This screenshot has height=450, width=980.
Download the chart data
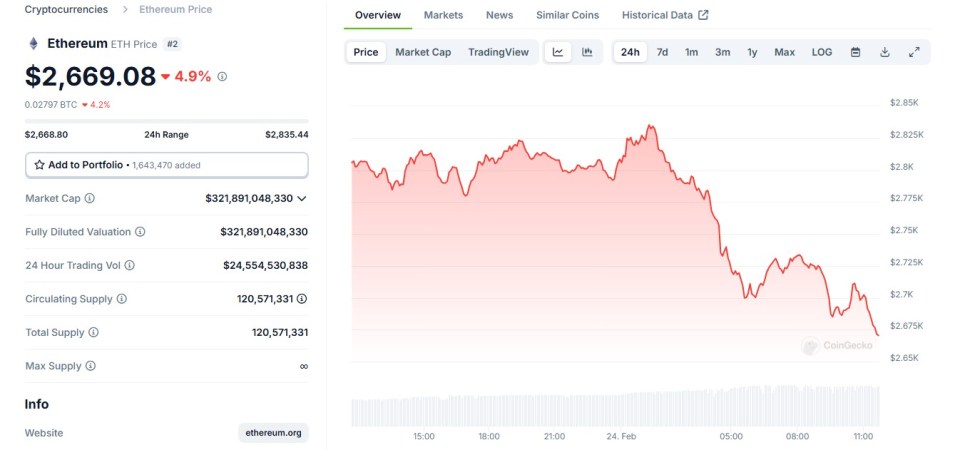pos(885,52)
